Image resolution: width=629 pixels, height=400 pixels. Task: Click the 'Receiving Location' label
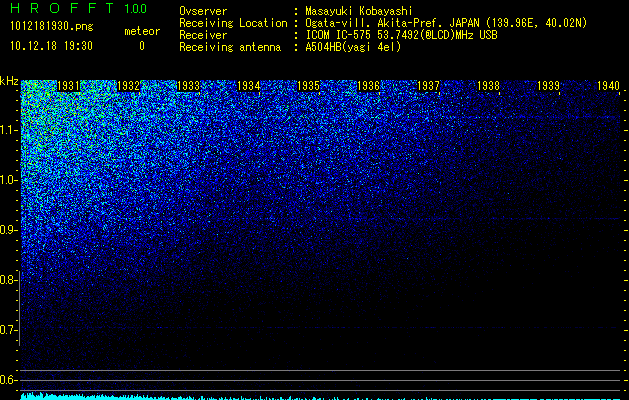click(233, 23)
